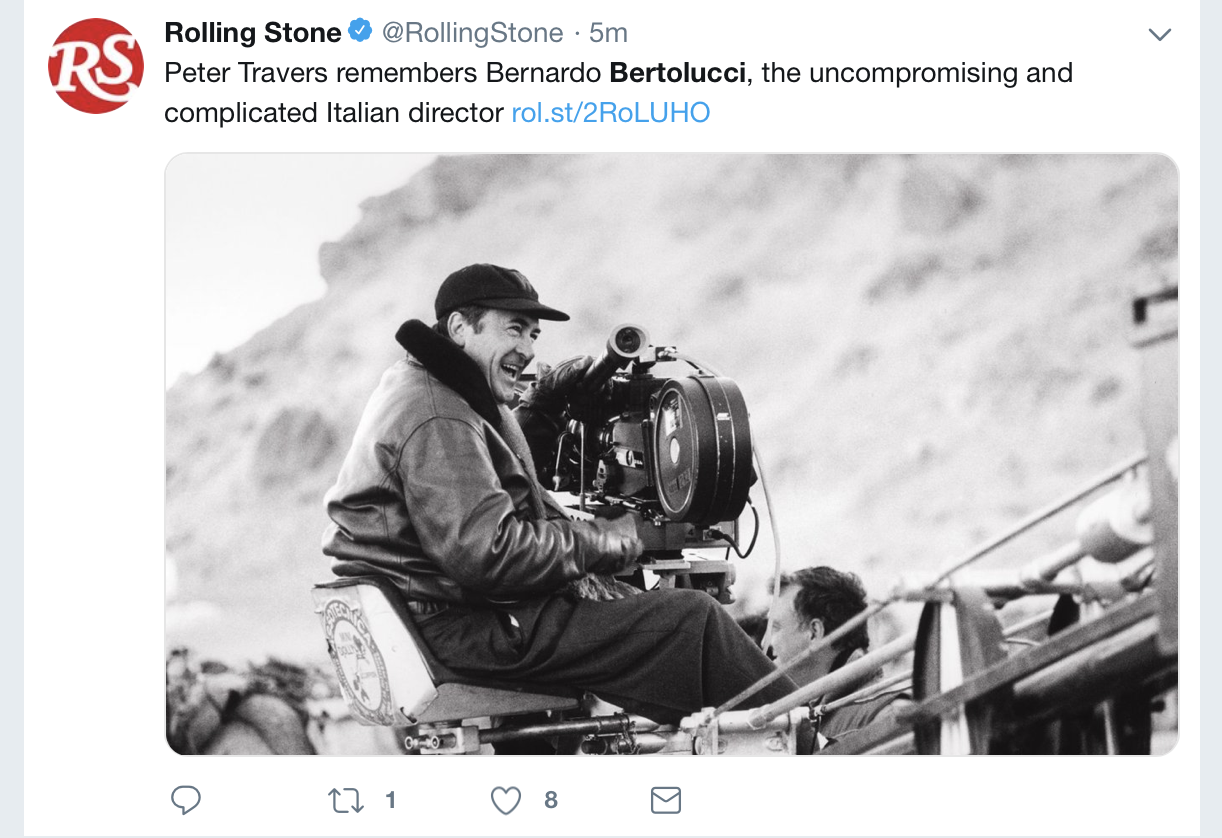
Task: Like the tweet with the heart icon
Action: (x=506, y=800)
